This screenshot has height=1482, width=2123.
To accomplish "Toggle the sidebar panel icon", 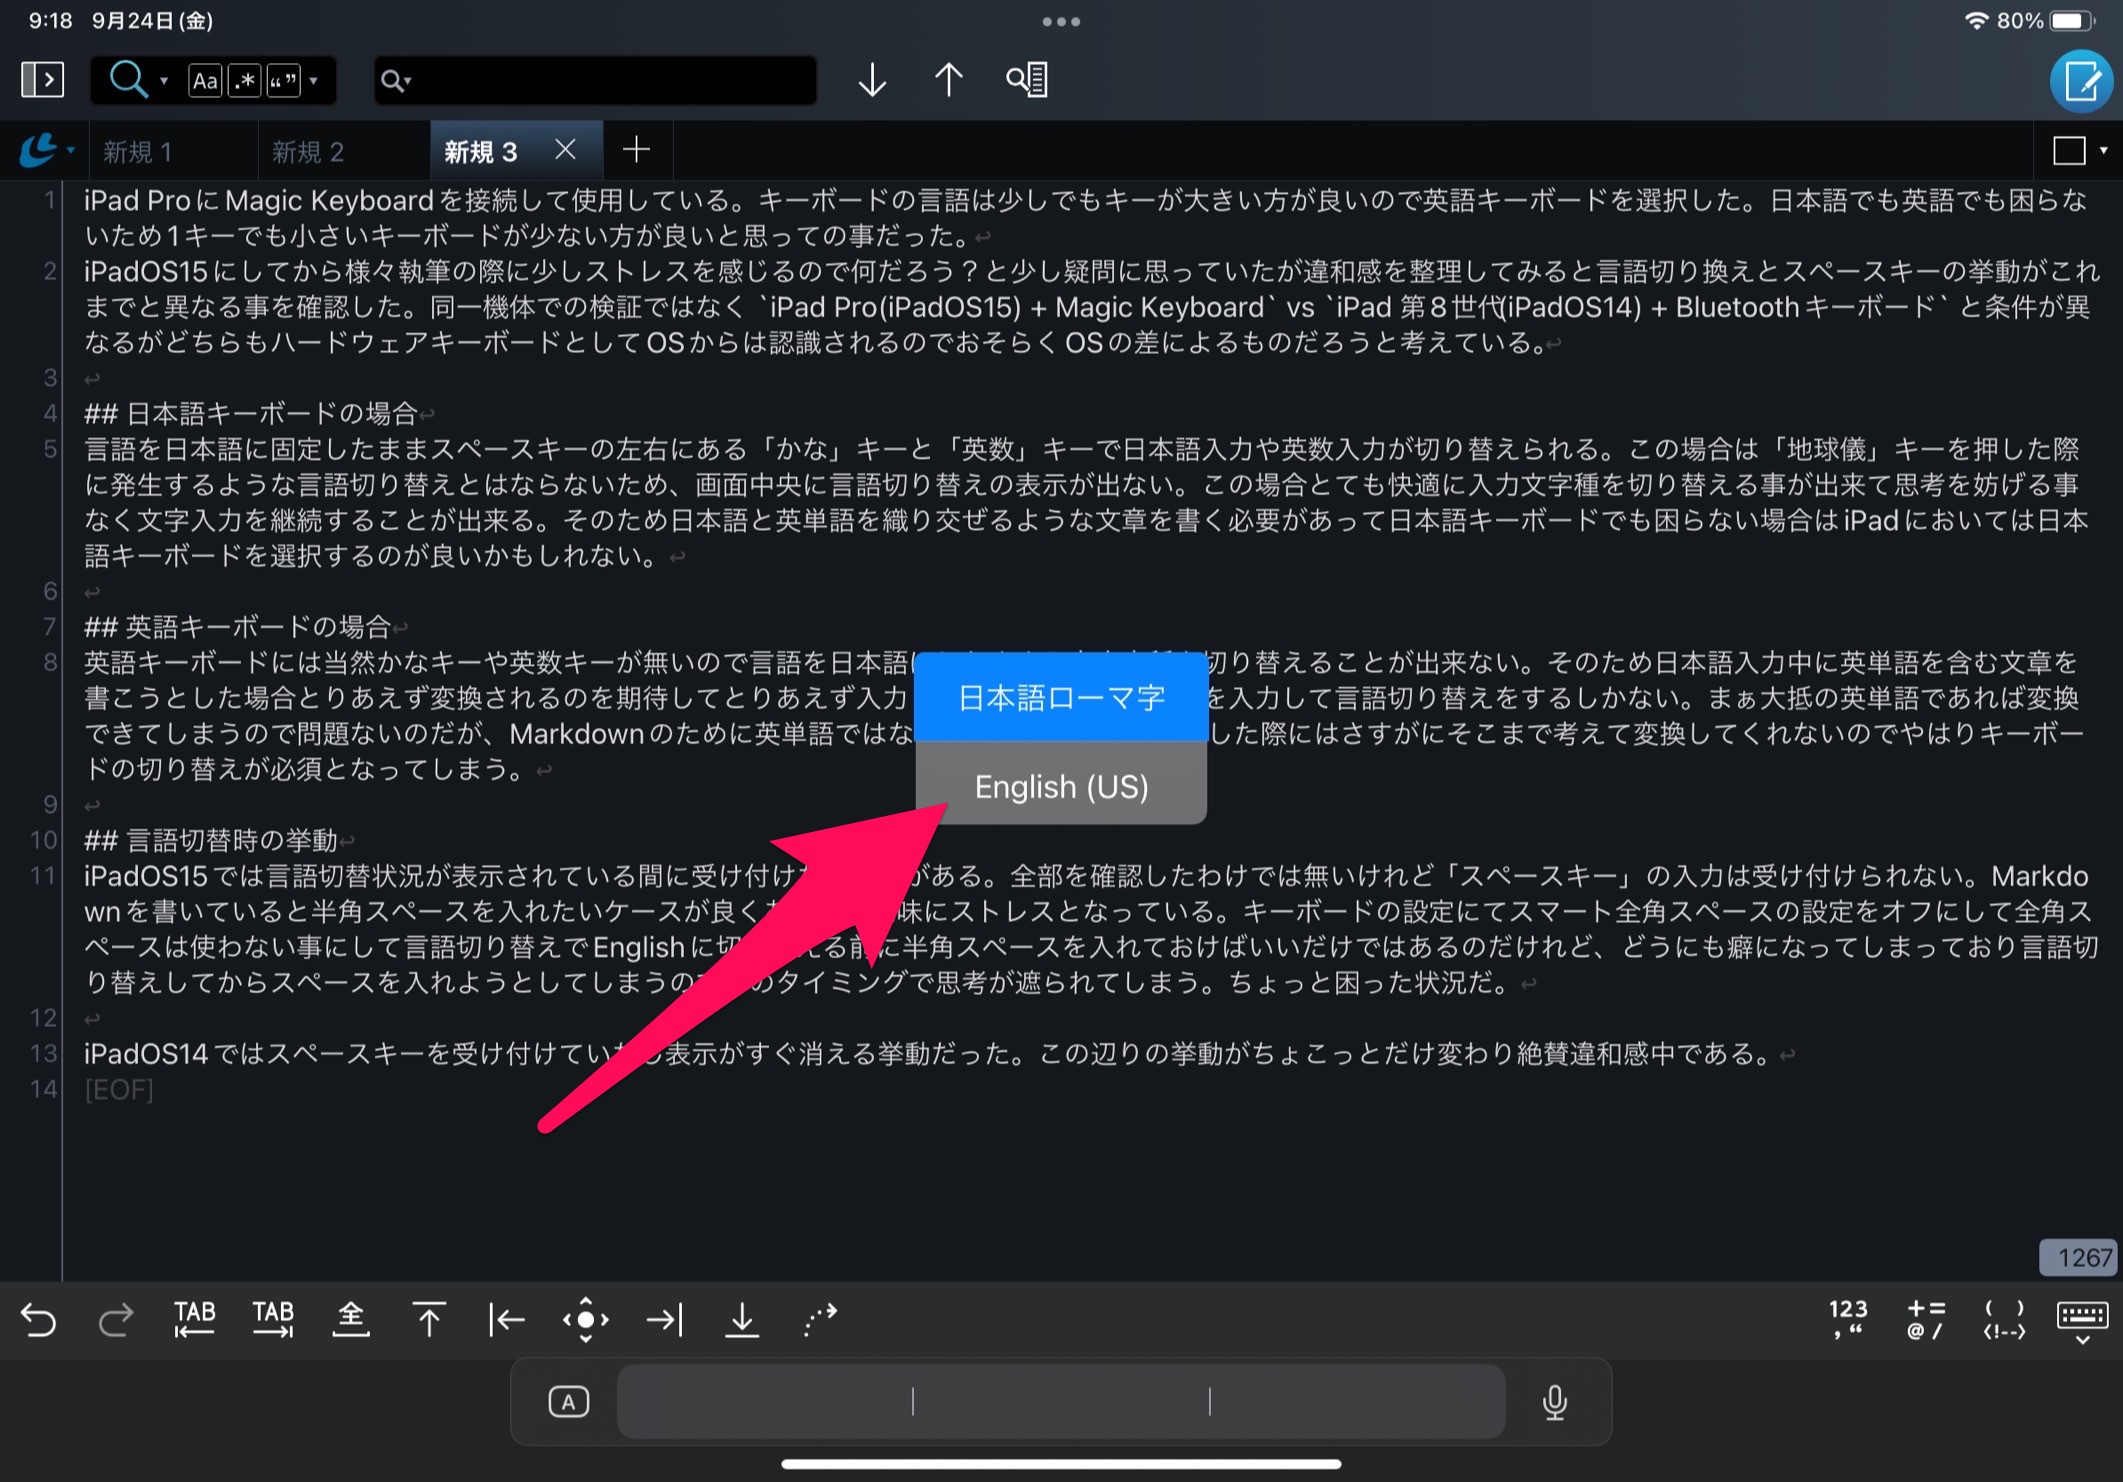I will coord(42,79).
